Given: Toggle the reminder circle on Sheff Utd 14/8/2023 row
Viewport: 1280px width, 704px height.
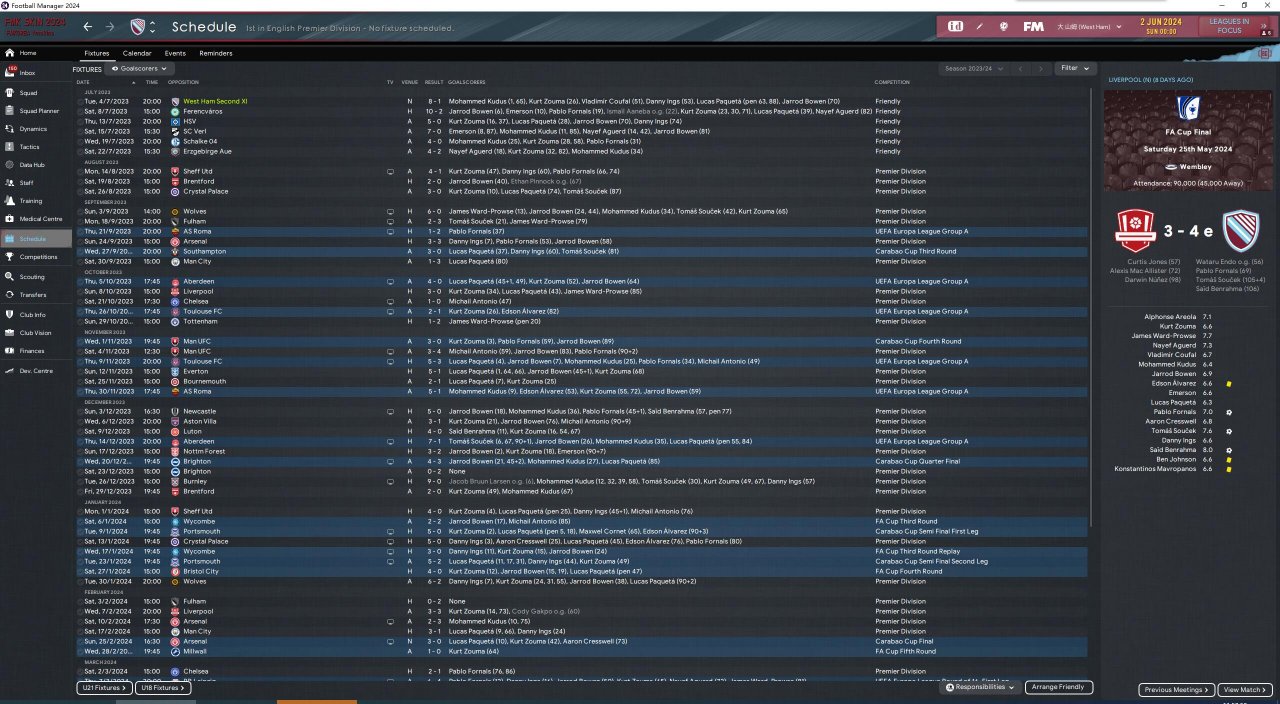Looking at the screenshot, I should (79, 171).
